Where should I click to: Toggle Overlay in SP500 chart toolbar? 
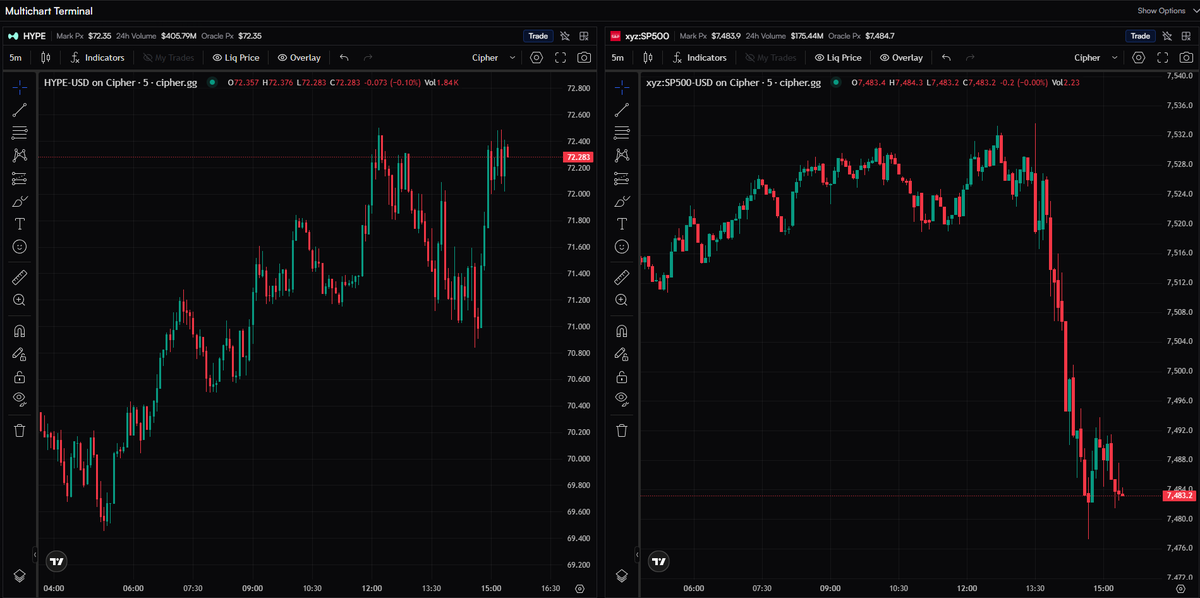[901, 58]
